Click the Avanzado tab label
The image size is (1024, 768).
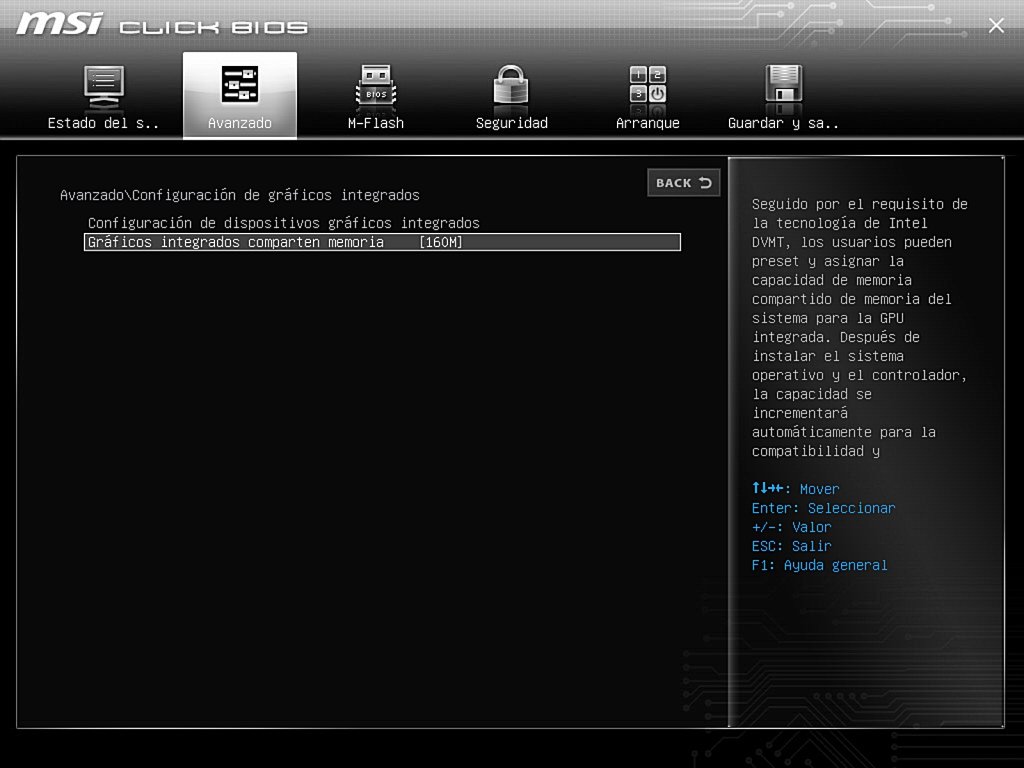240,123
